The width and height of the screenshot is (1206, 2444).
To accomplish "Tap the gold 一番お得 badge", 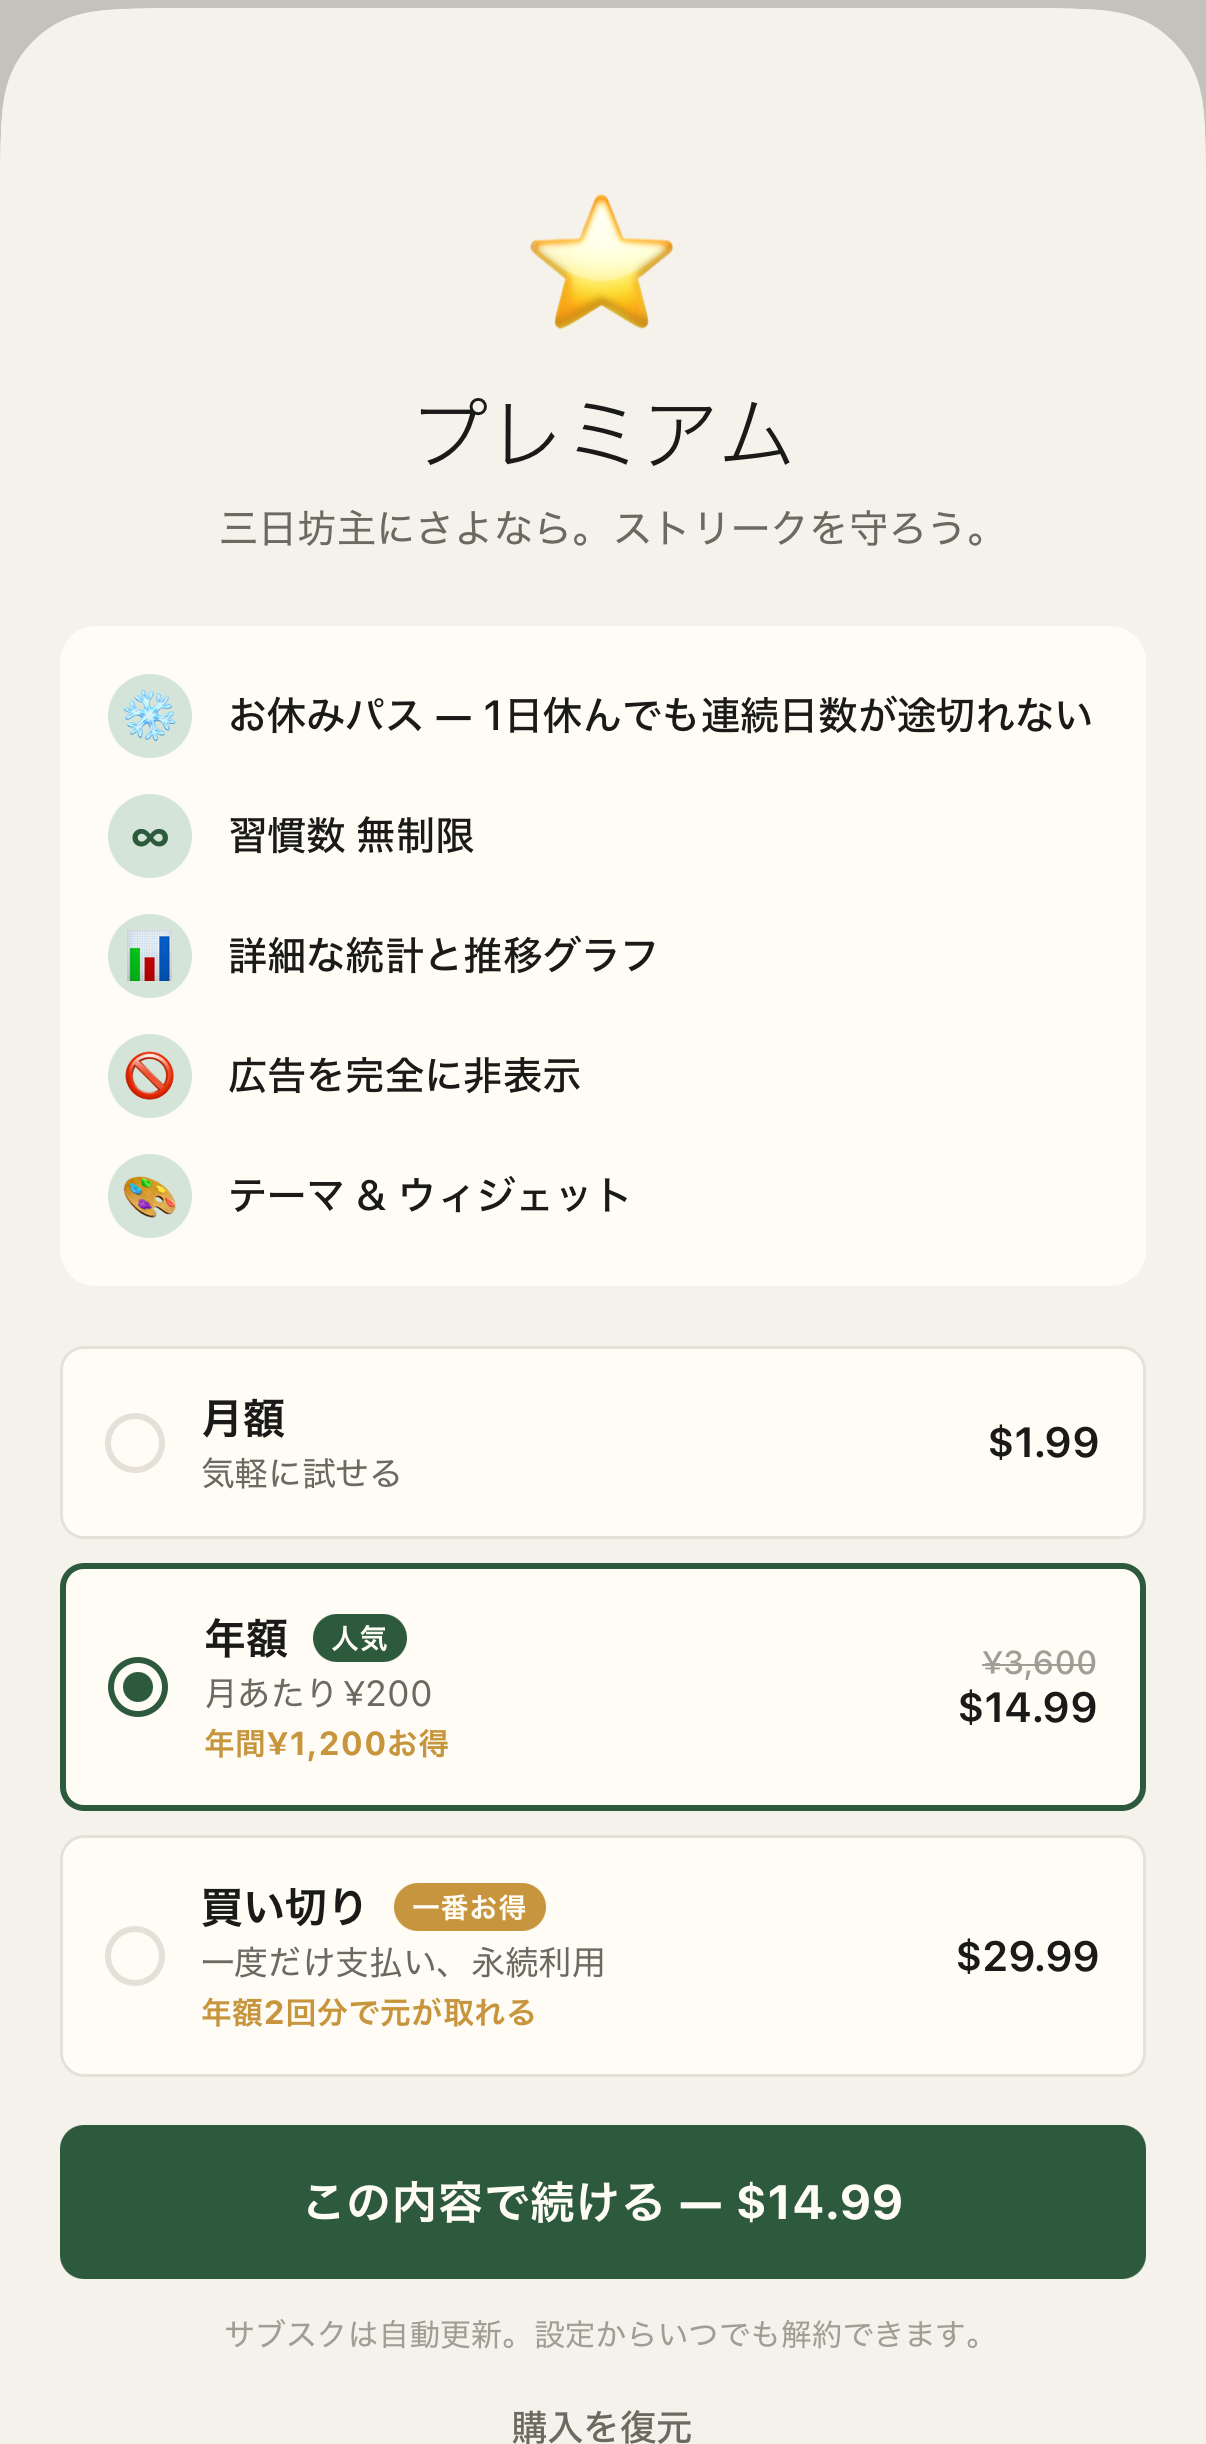I will coord(470,1907).
